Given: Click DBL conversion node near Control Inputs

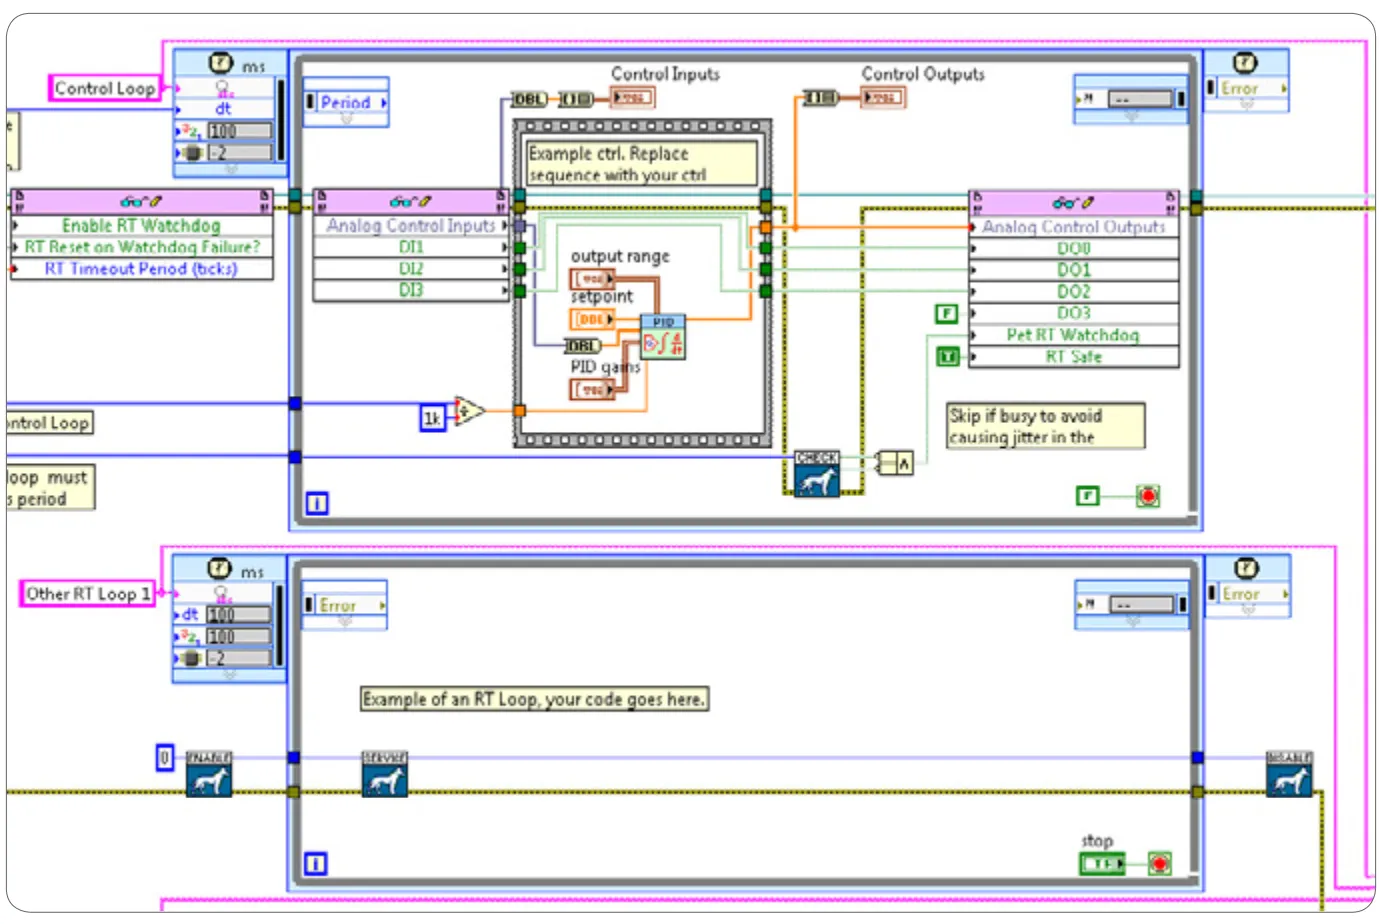Looking at the screenshot, I should (x=528, y=98).
